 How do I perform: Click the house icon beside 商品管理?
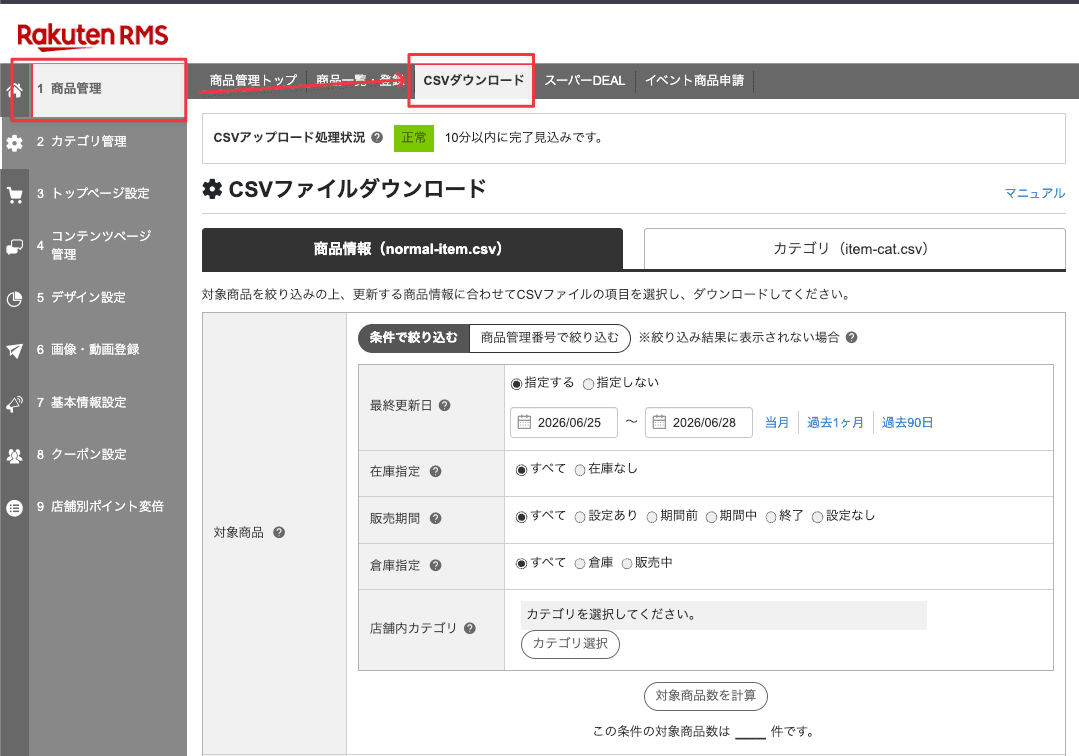[14, 89]
